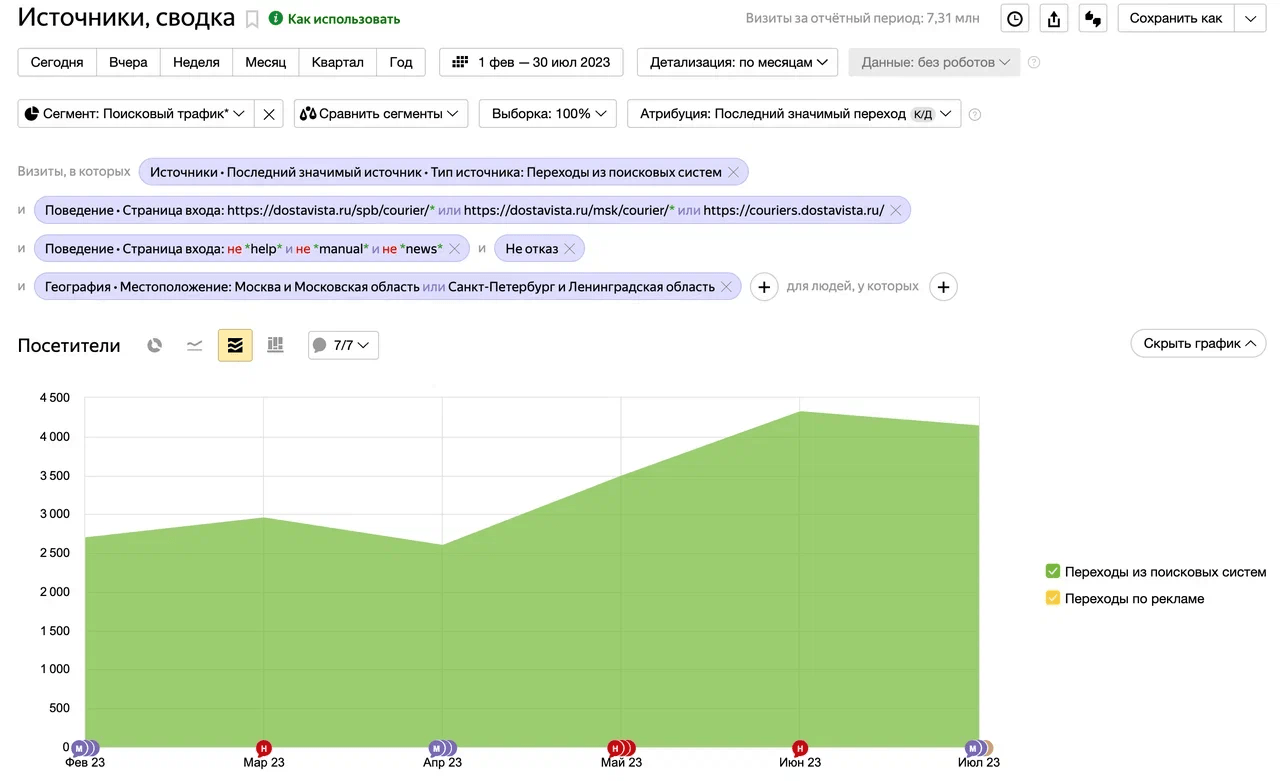Viewport: 1280px width, 781px height.
Task: Click the Источники, сводка report title
Action: click(x=126, y=18)
